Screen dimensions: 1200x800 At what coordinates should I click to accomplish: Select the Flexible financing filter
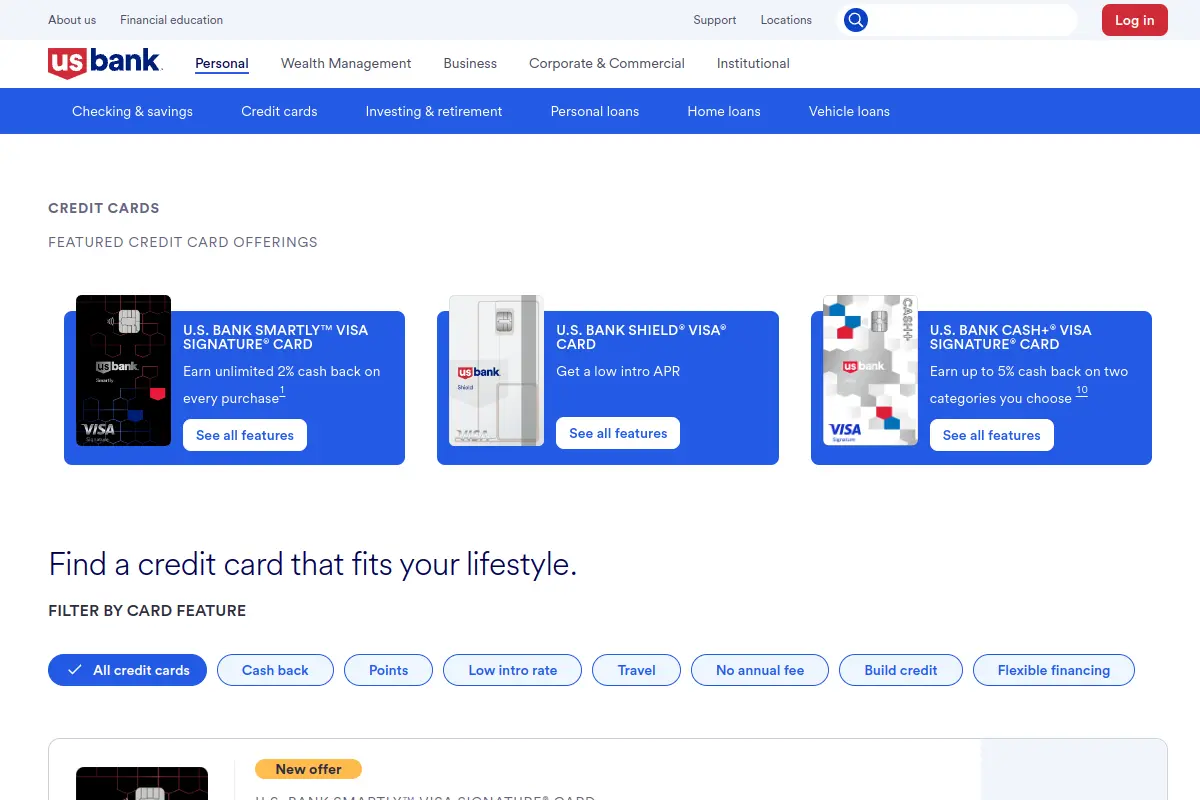click(1054, 670)
